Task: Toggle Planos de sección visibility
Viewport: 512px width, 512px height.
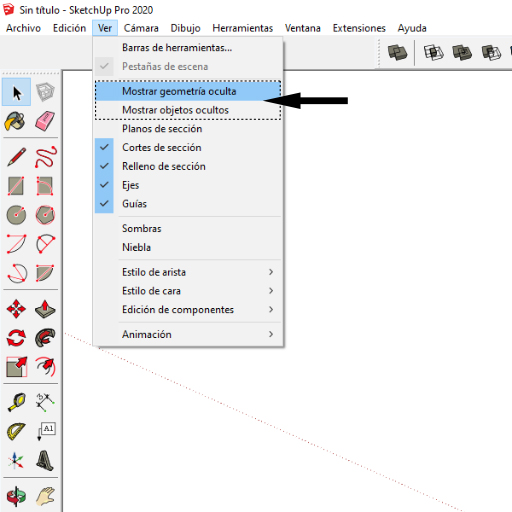Action: tap(188, 129)
